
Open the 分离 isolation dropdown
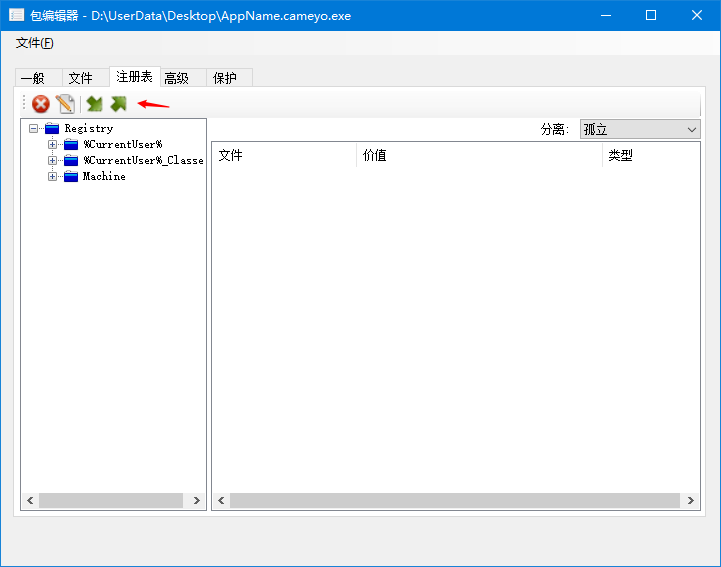coord(640,129)
